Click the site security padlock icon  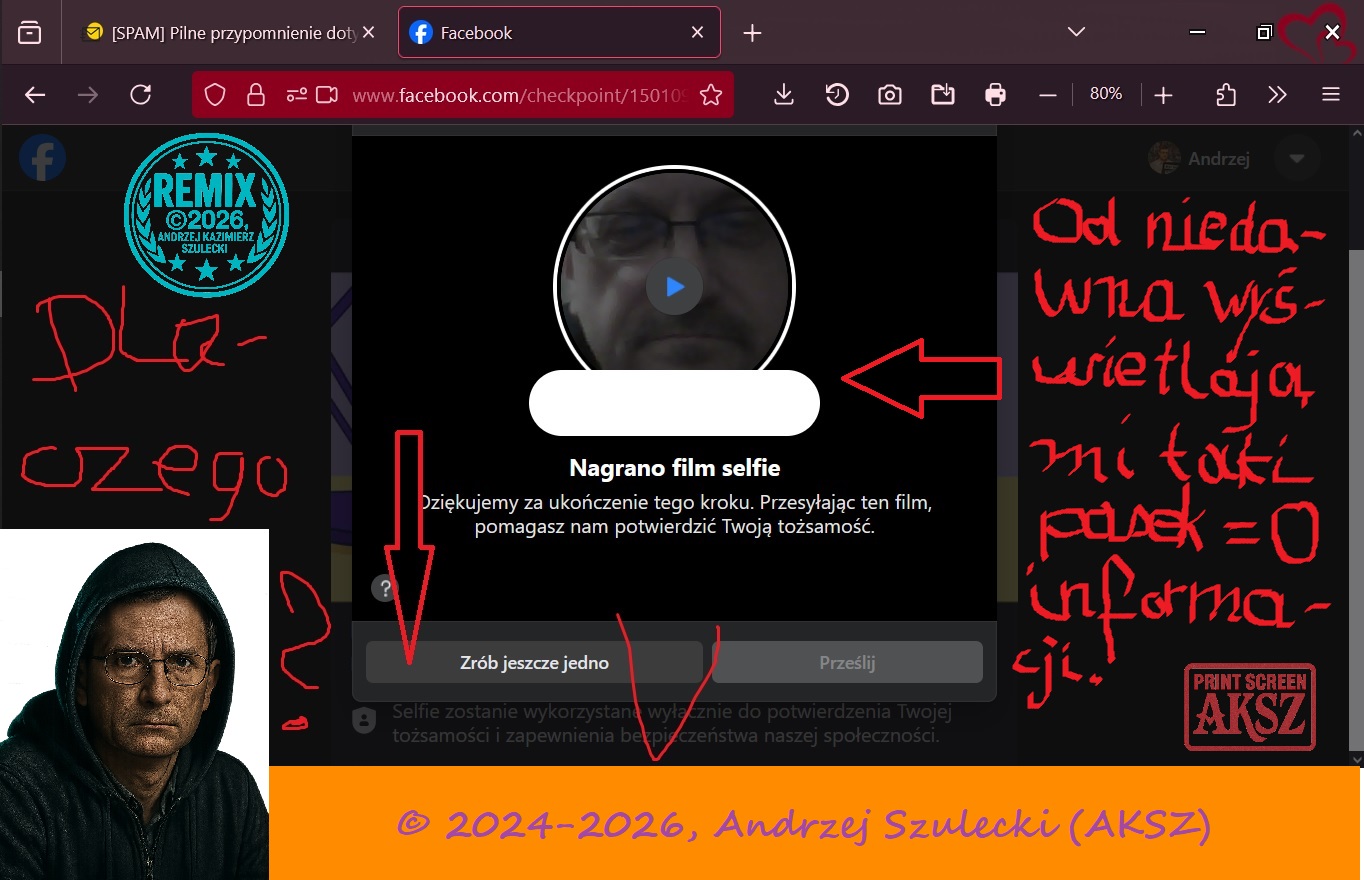pos(256,95)
